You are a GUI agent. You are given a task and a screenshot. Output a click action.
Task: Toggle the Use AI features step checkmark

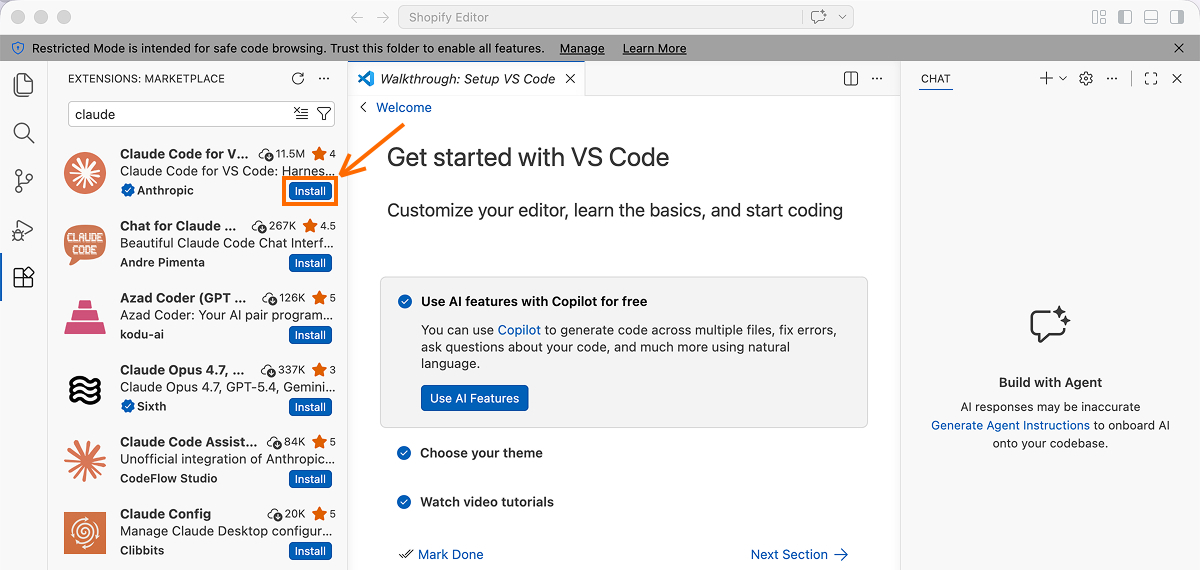coord(404,301)
